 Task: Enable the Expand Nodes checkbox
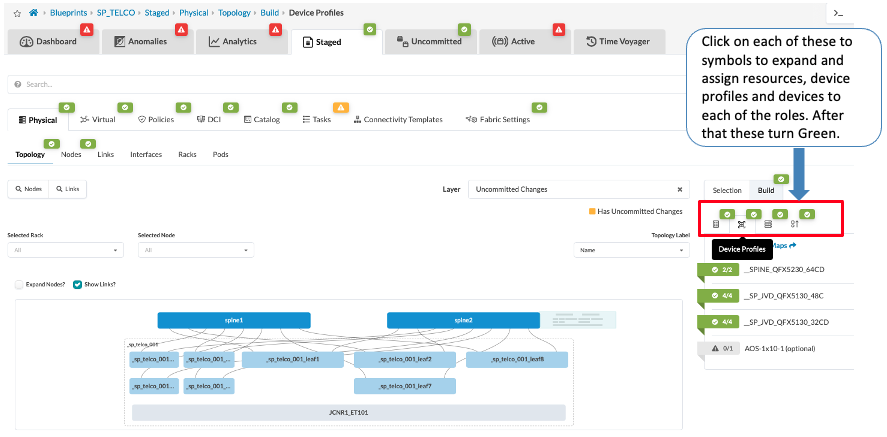(x=20, y=284)
